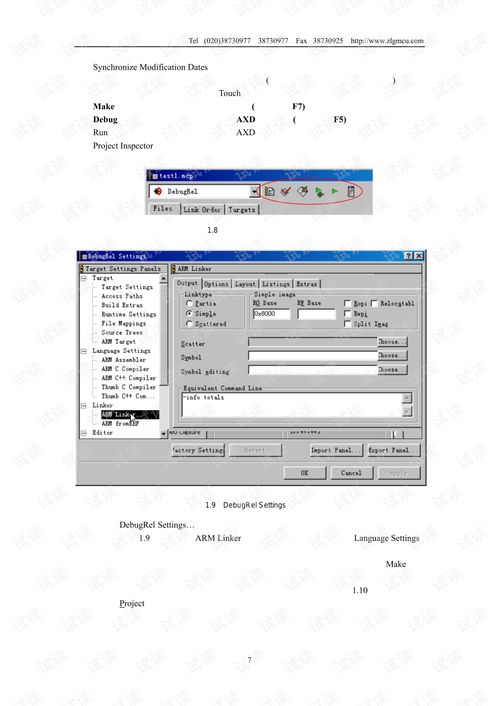Viewport: 499px width, 706px height.
Task: Click Synchronize Modification Dates checkmark icon
Action: [x=286, y=191]
